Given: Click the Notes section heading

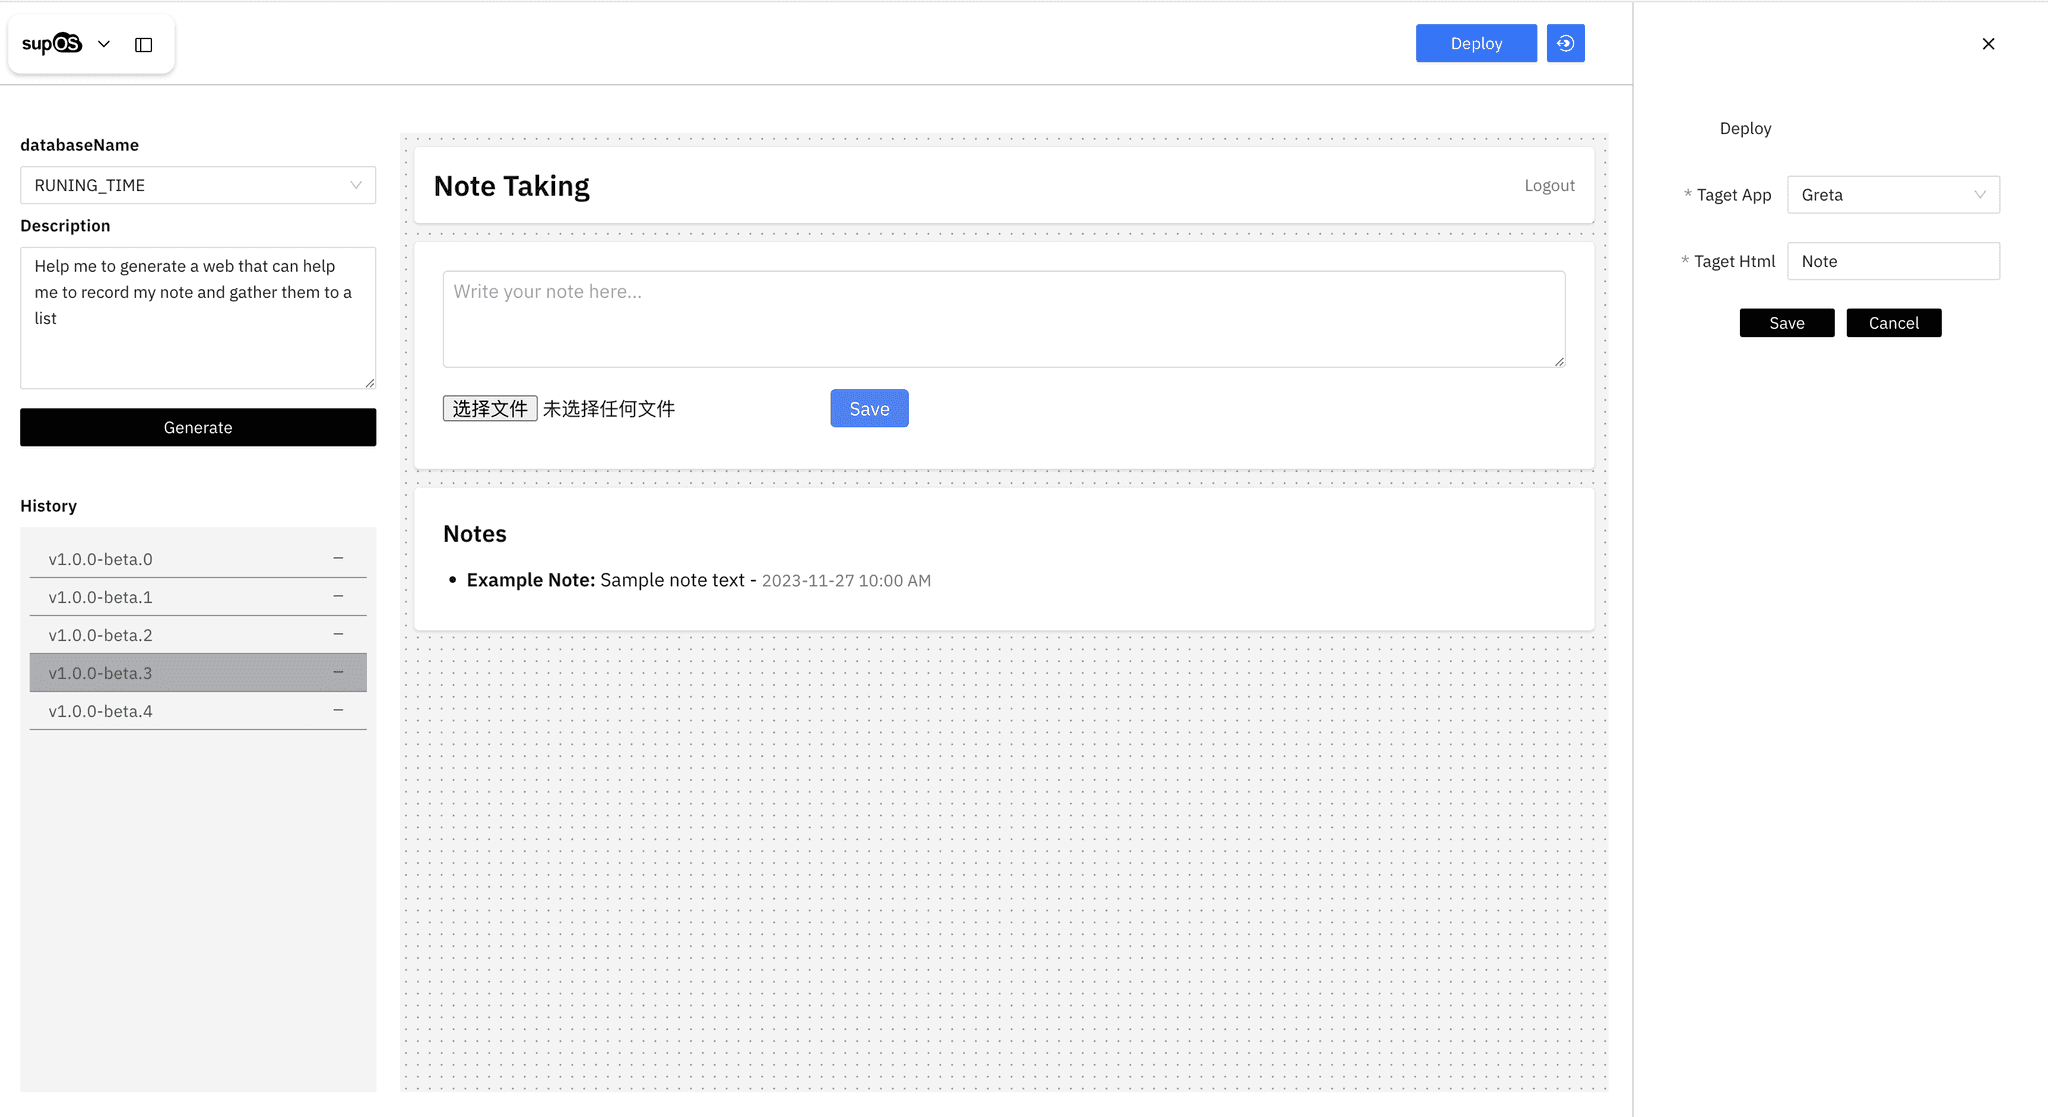Looking at the screenshot, I should [475, 534].
